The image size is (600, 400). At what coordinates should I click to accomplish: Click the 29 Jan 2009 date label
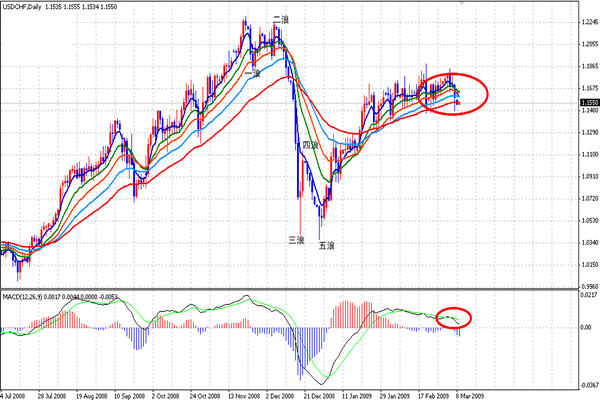[395, 396]
